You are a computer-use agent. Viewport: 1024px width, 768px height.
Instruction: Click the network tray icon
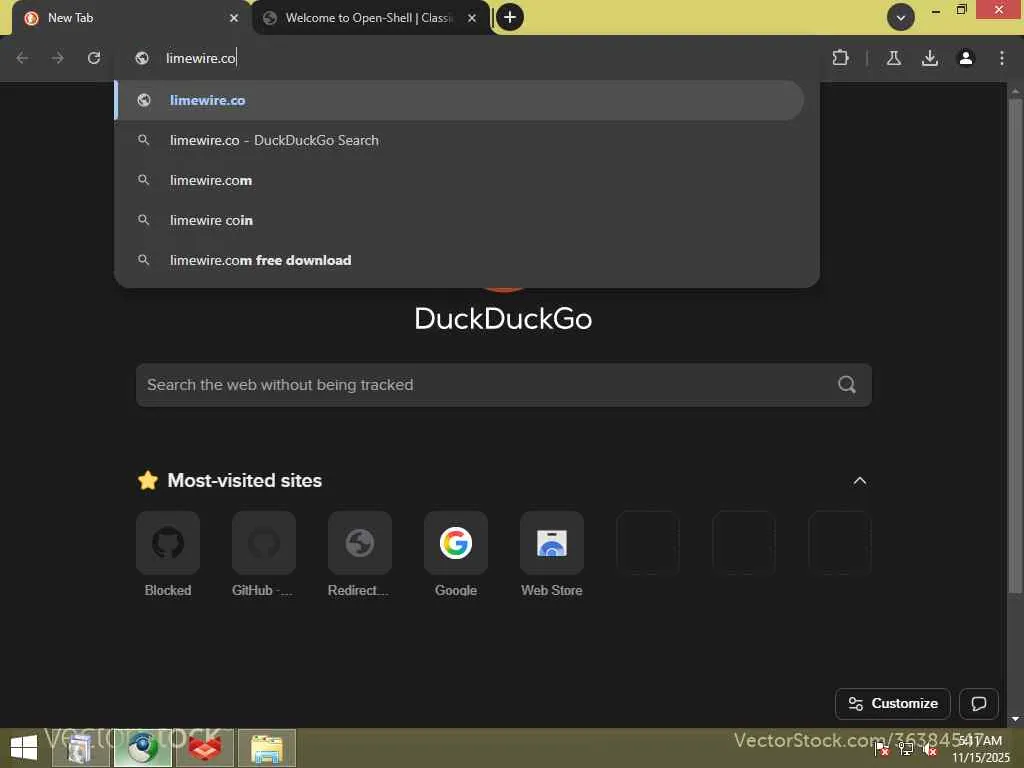click(x=906, y=749)
